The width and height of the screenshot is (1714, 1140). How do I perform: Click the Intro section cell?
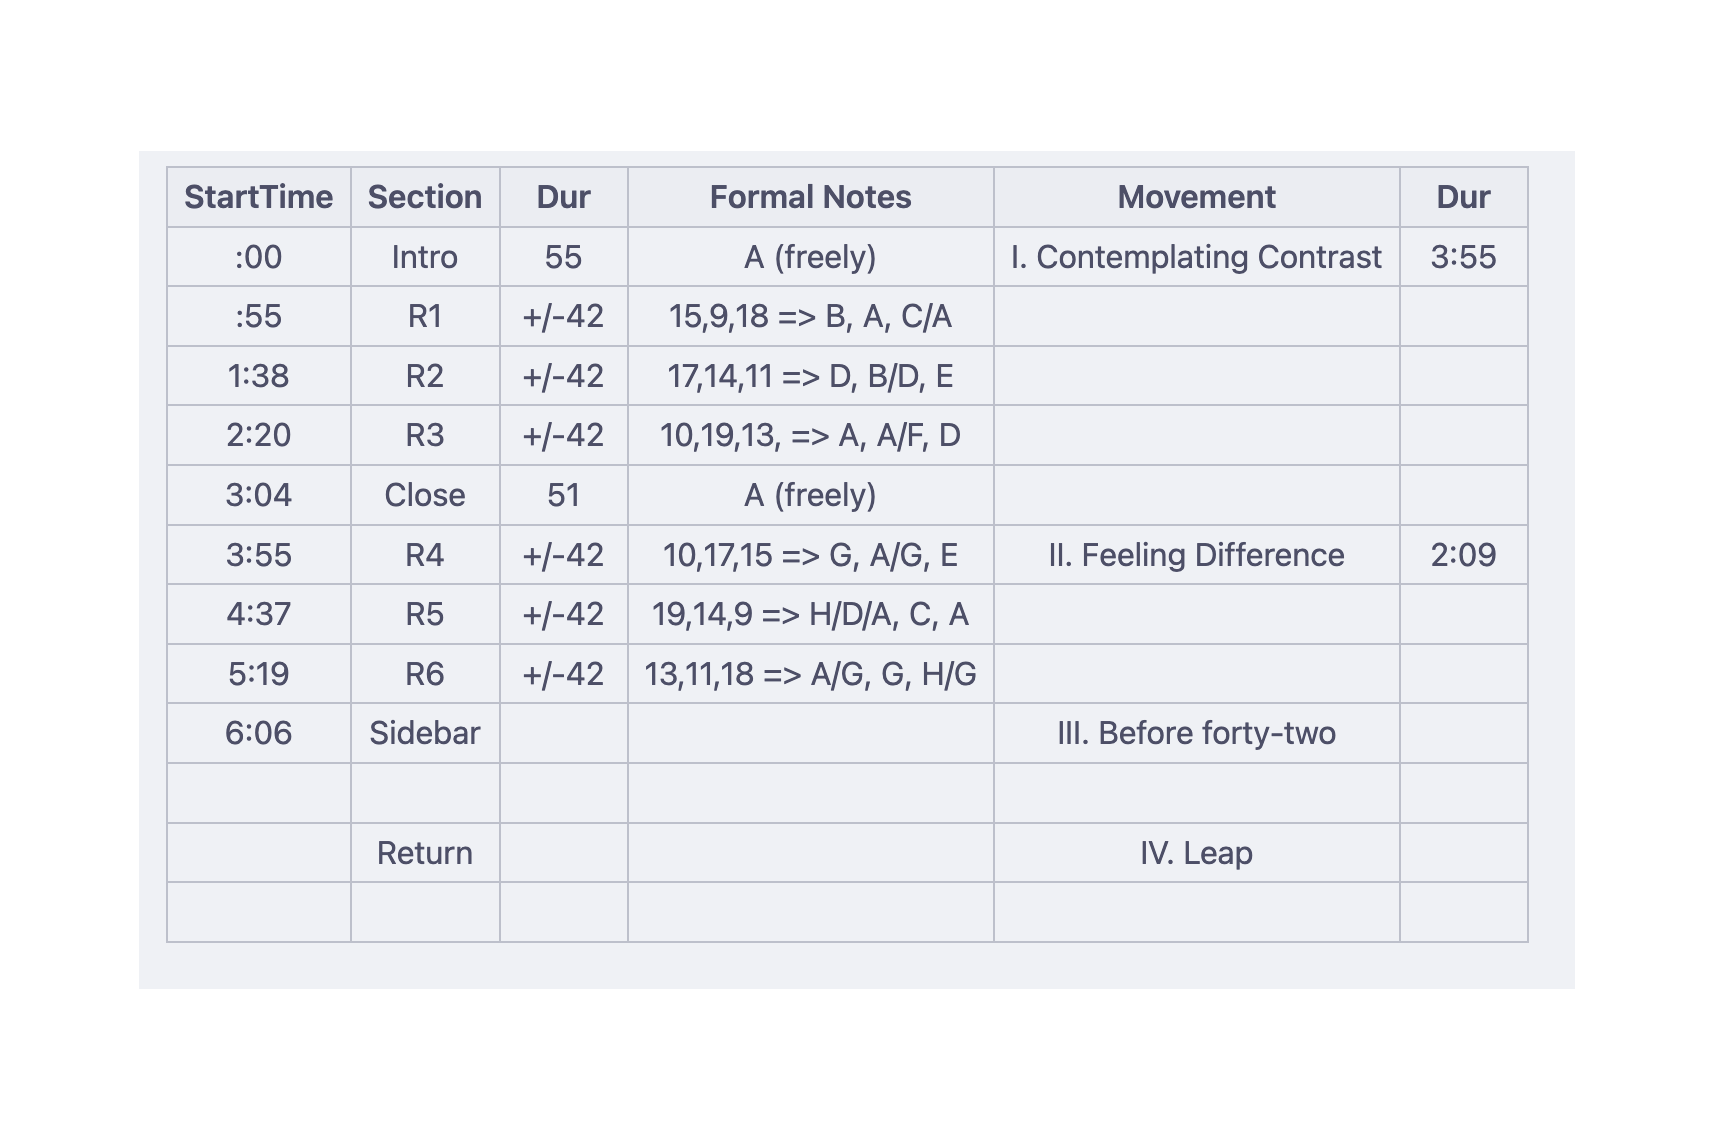click(425, 257)
